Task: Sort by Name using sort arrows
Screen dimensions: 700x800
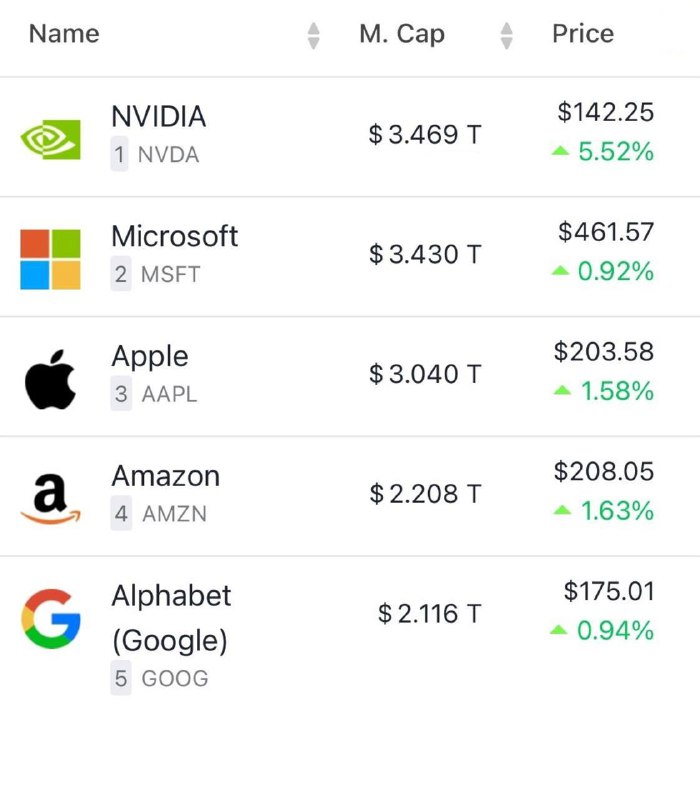Action: (314, 36)
